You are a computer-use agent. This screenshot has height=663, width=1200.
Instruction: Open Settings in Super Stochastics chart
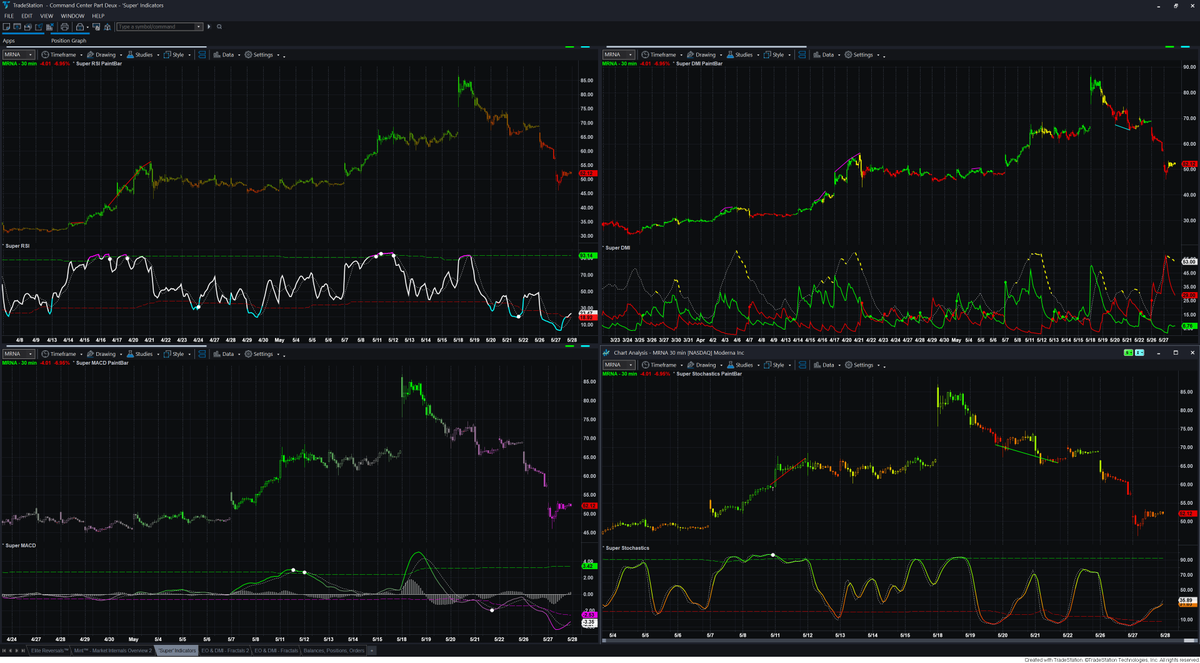pyautogui.click(x=861, y=365)
